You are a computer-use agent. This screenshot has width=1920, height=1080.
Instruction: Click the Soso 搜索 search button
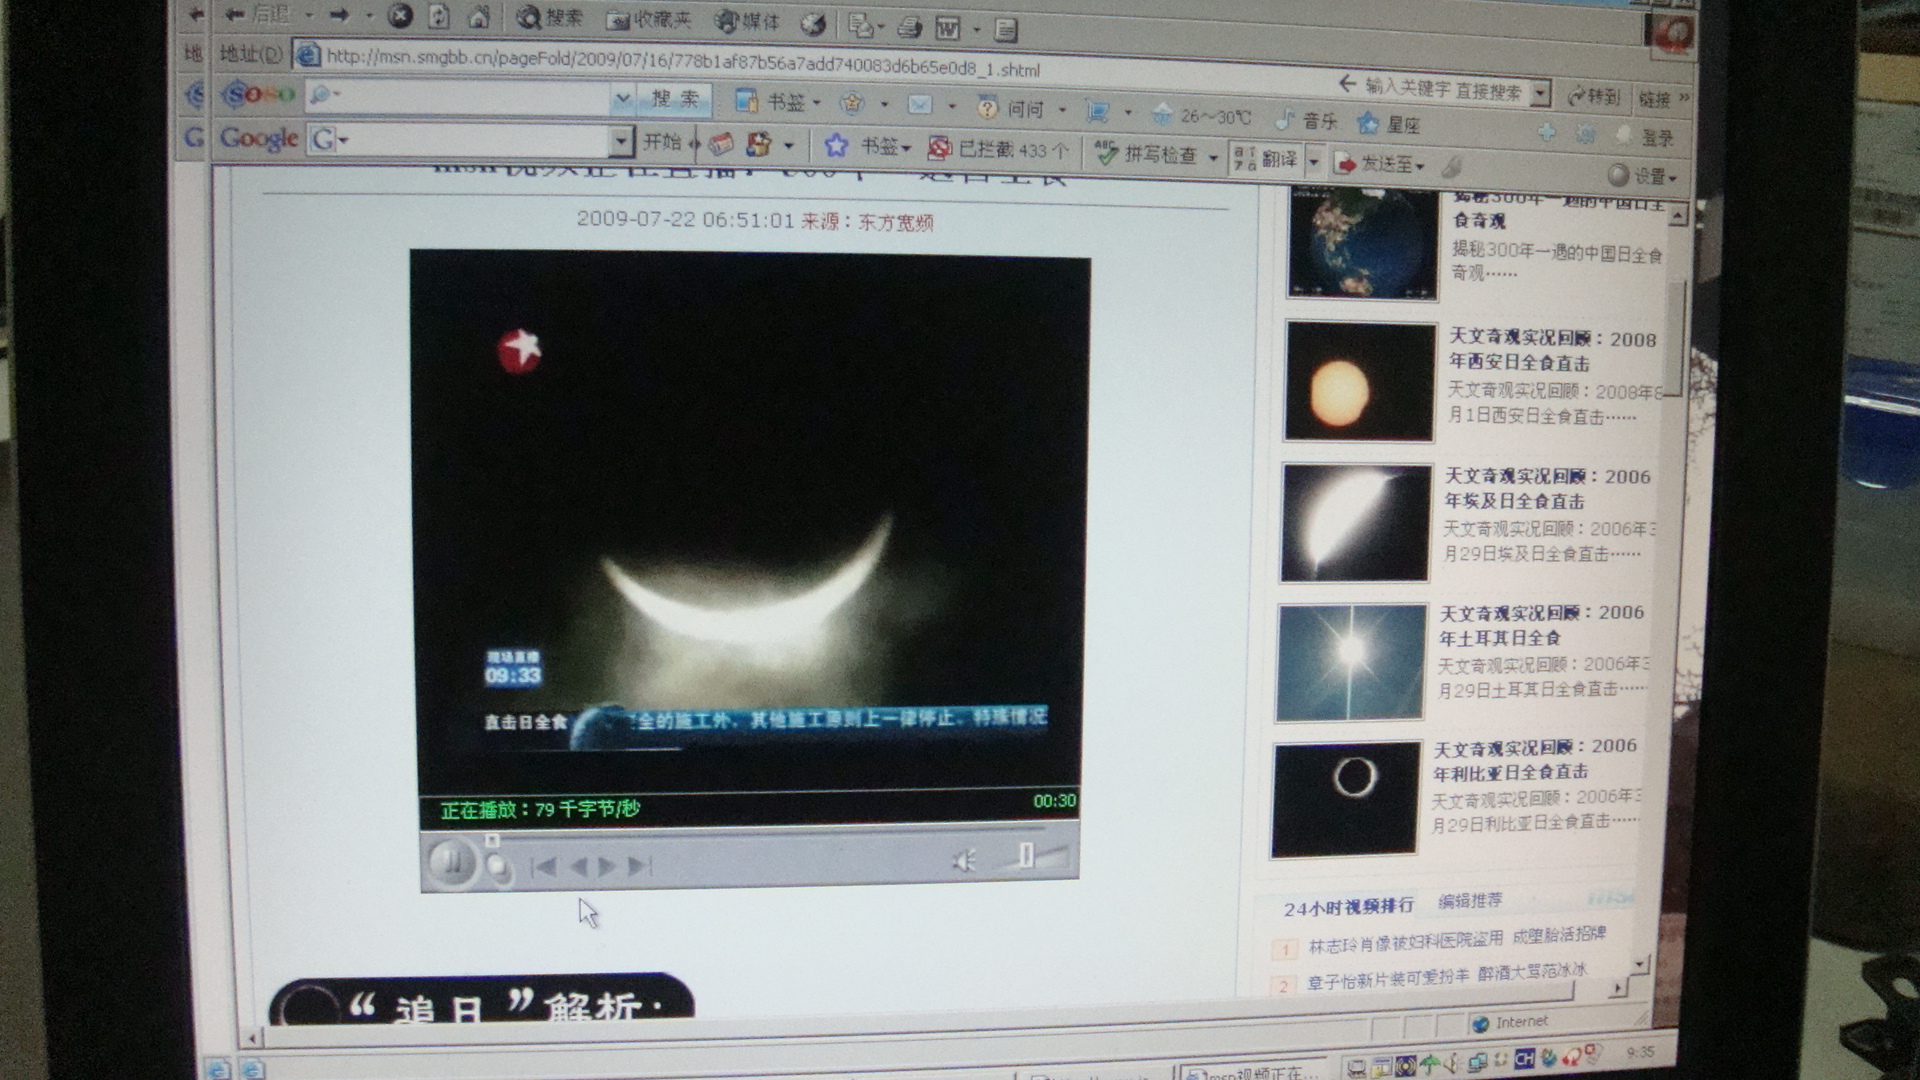tap(675, 98)
